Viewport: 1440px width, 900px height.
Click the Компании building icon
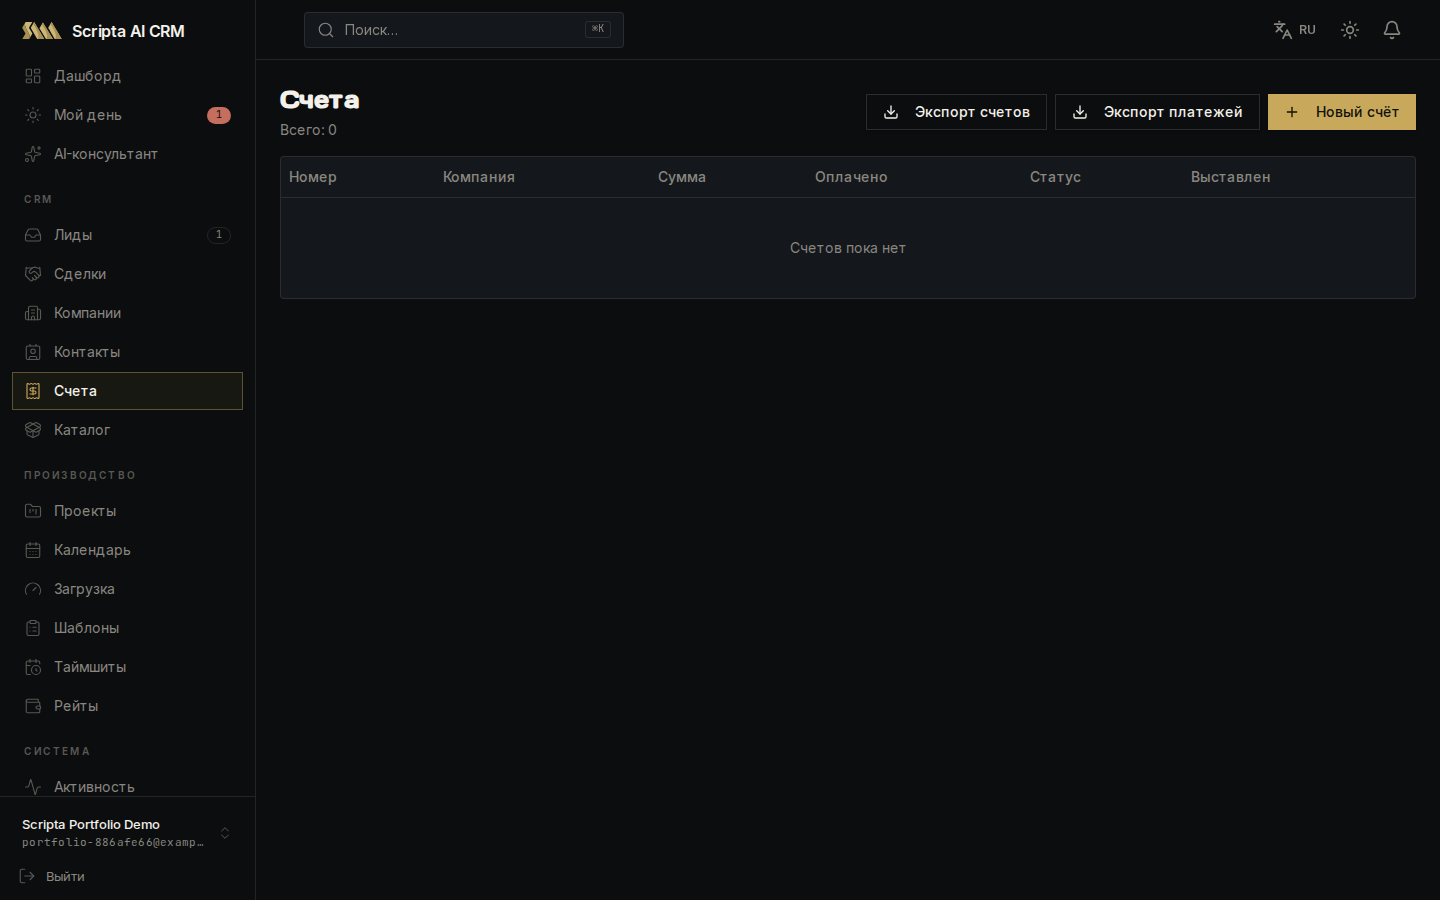pos(33,313)
